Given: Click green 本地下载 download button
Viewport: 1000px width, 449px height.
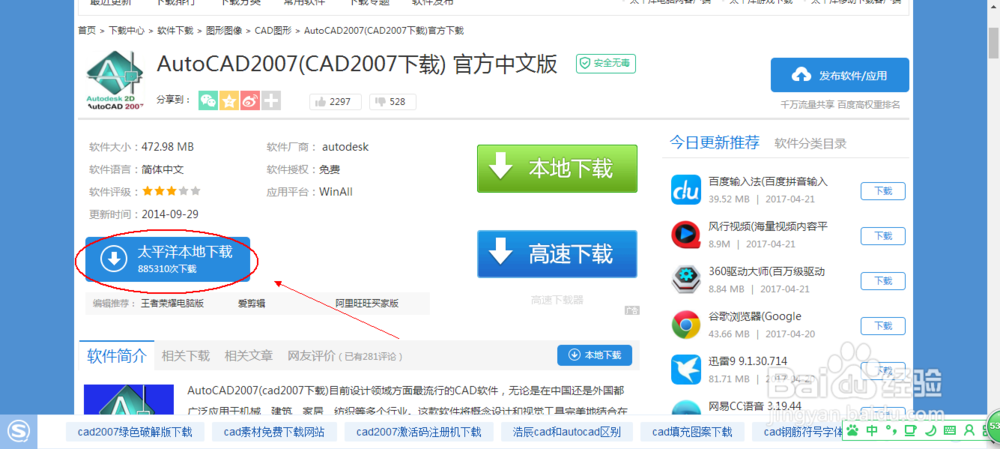Looking at the screenshot, I should point(557,168).
